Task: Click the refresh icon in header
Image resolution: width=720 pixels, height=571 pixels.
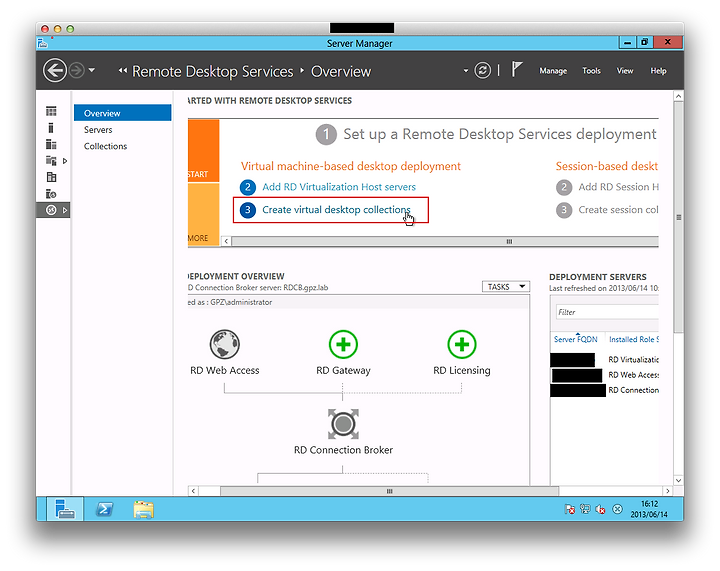Action: click(x=483, y=70)
